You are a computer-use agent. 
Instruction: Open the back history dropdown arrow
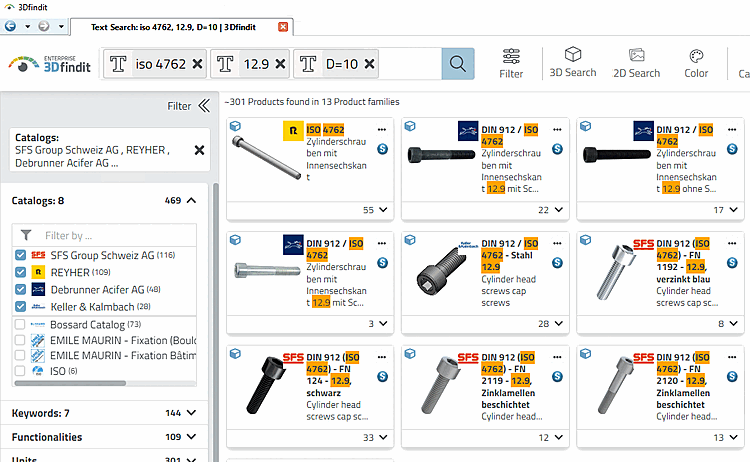[27, 26]
